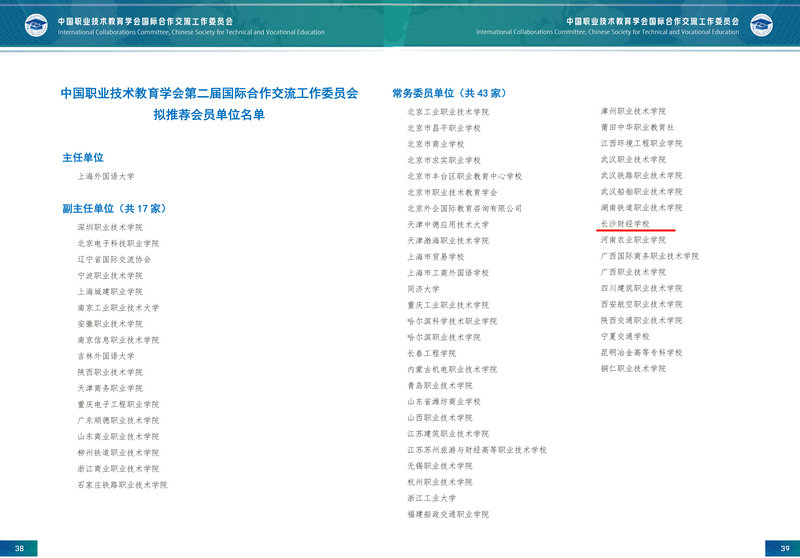Viewport: 800px width, 558px height.
Task: Click the entry '内蒙古机电职业技术学院'
Action: pos(452,369)
